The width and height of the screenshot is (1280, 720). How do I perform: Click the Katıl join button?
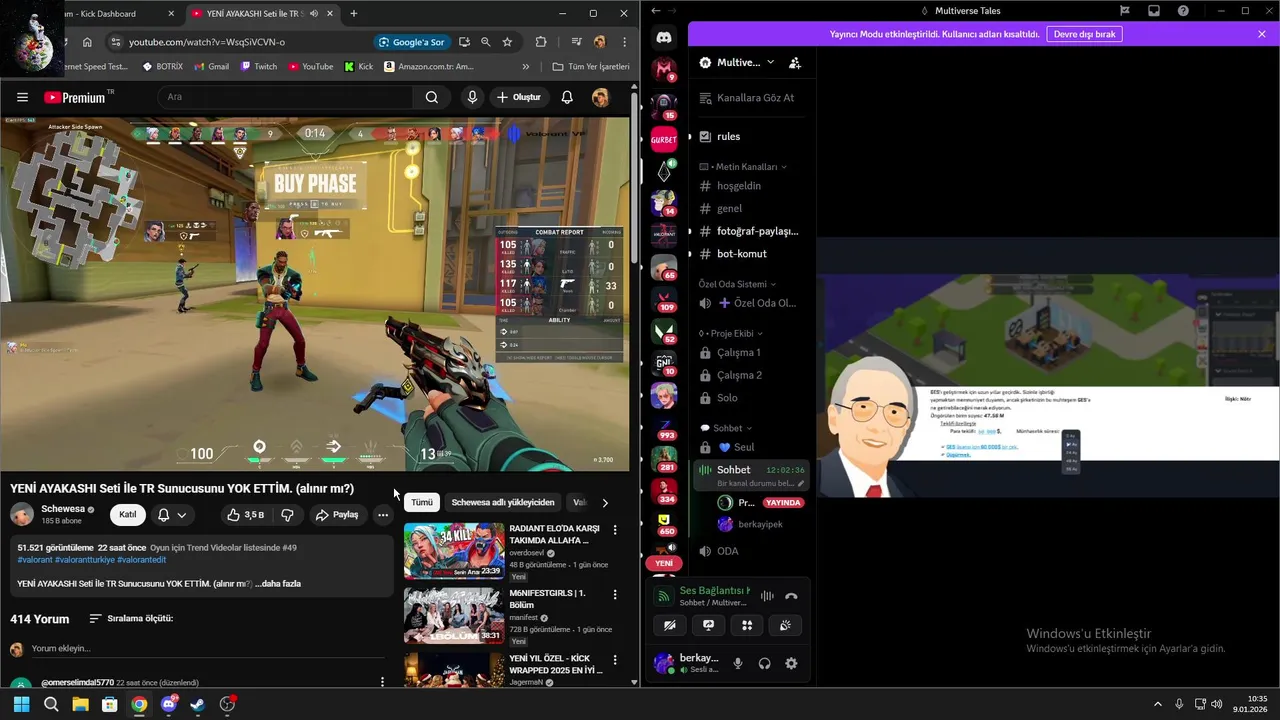(128, 515)
